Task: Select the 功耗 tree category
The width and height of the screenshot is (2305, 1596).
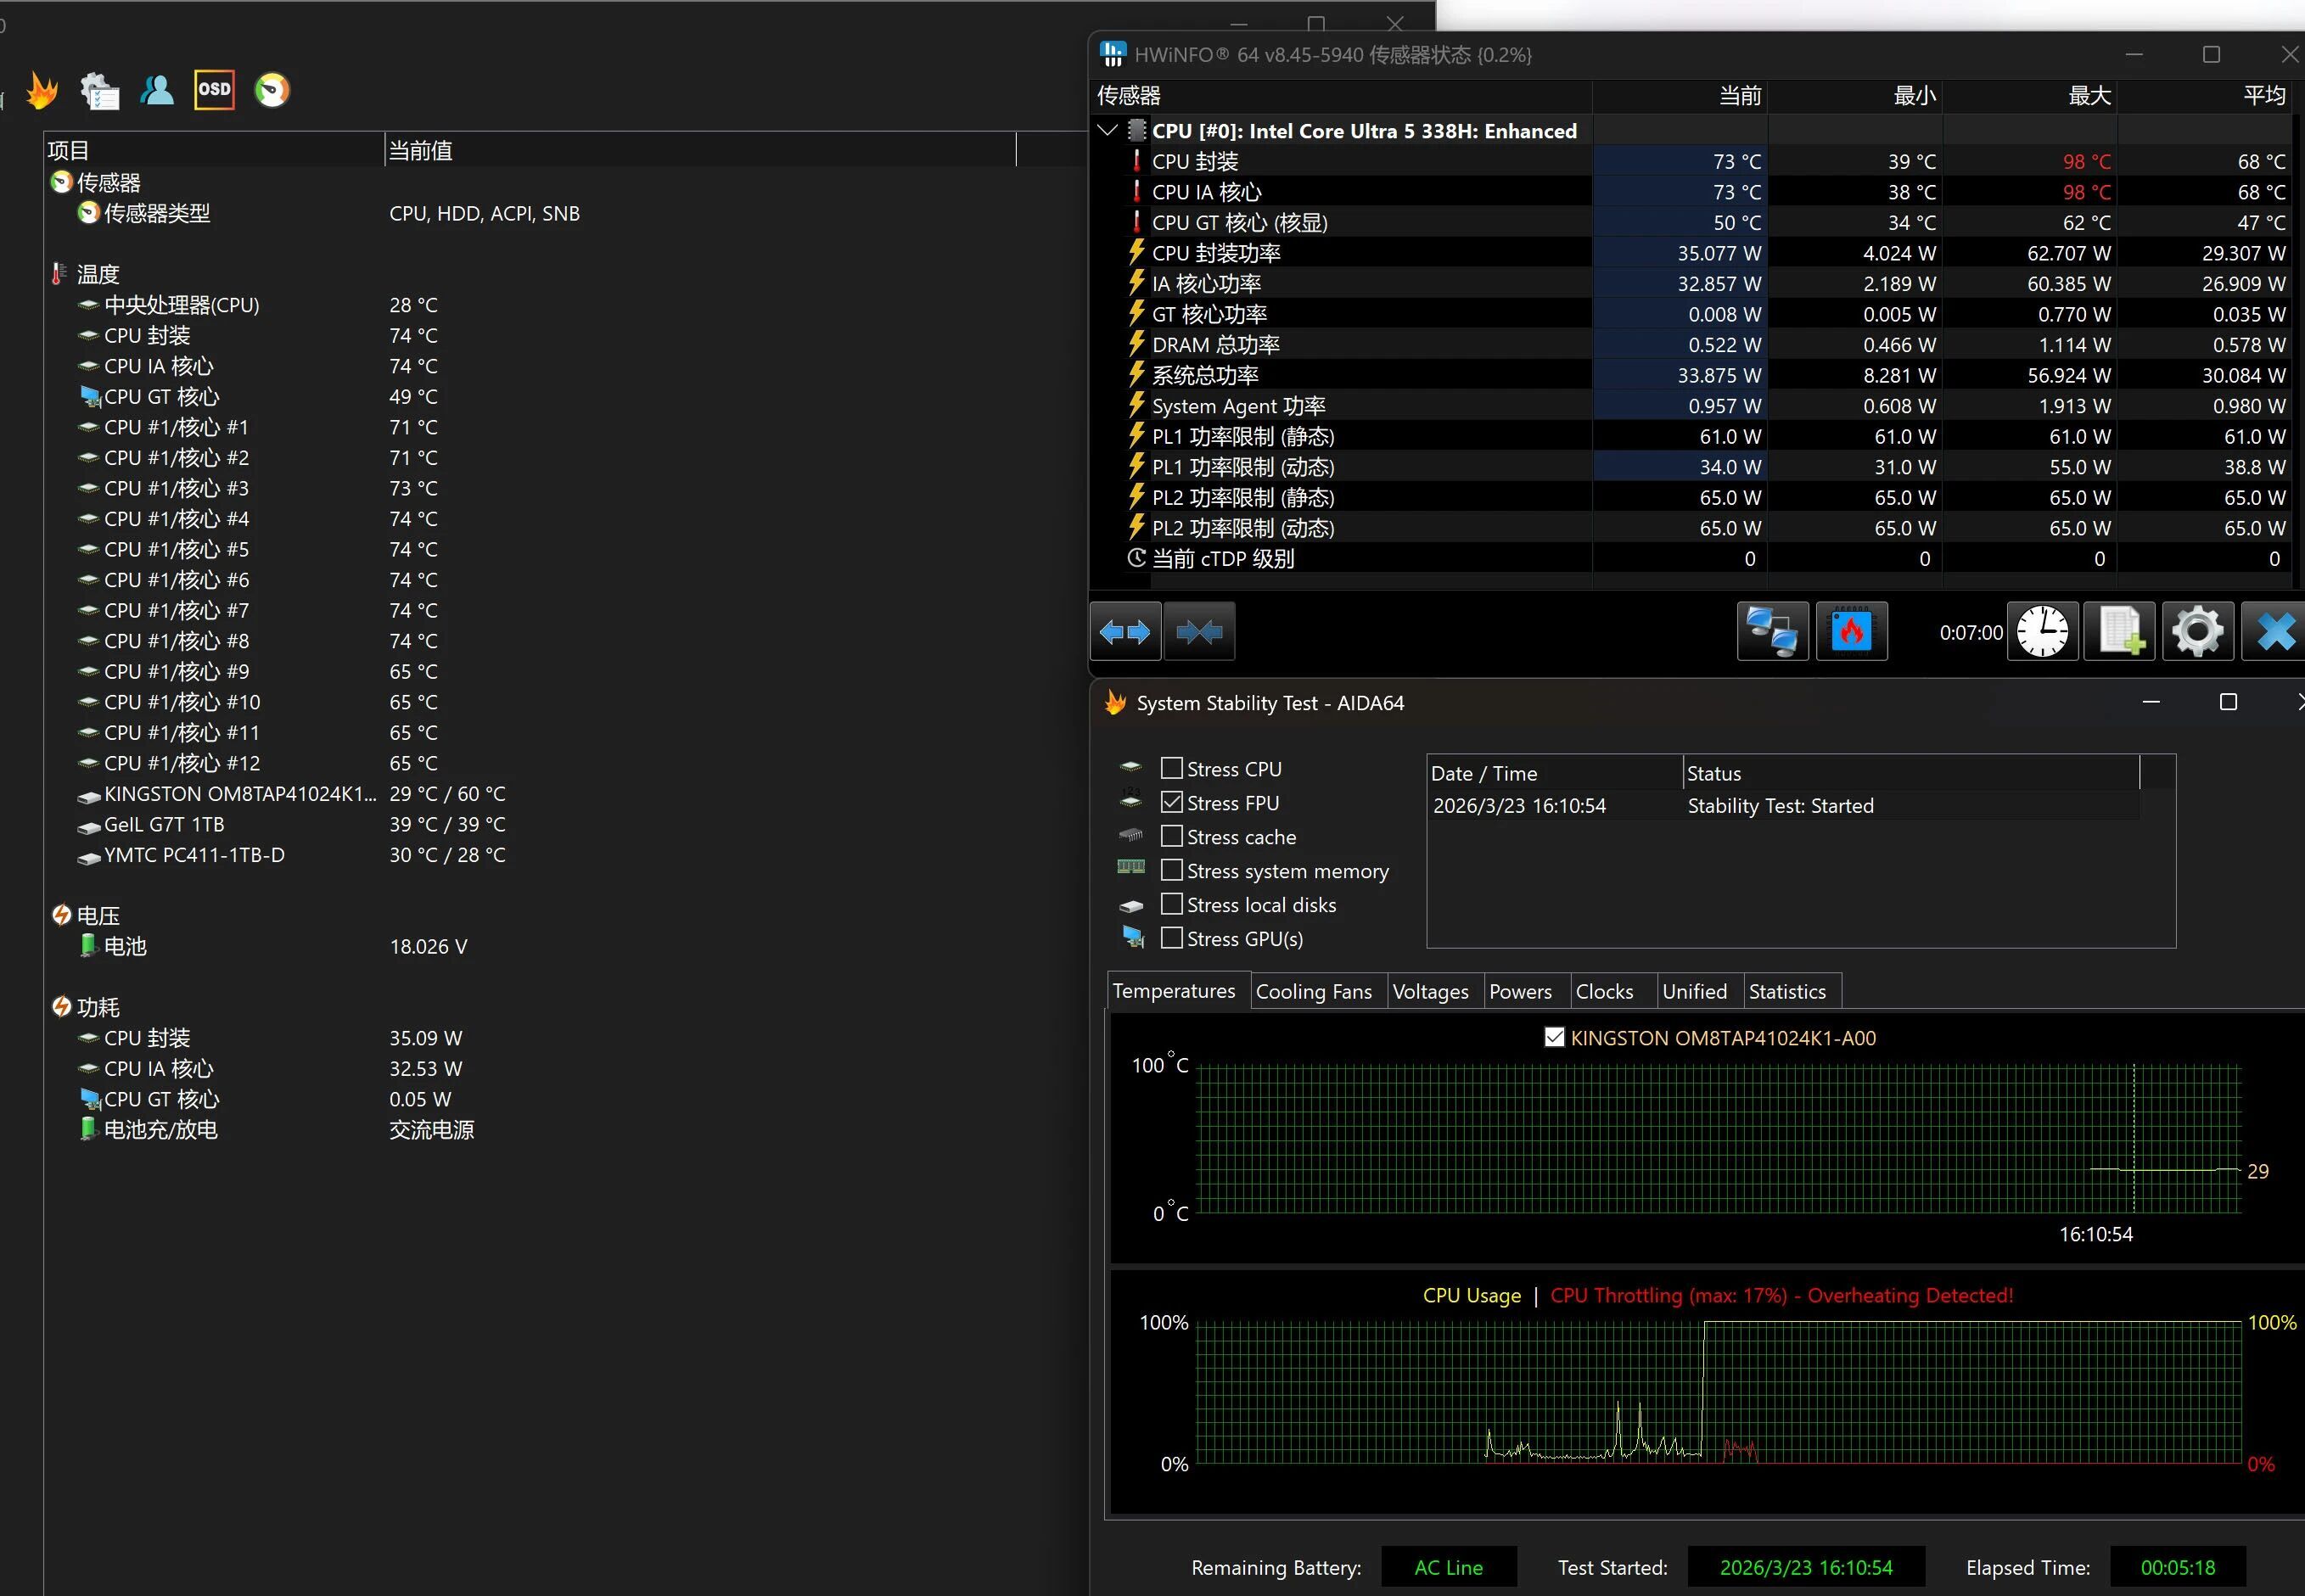Action: click(98, 1007)
